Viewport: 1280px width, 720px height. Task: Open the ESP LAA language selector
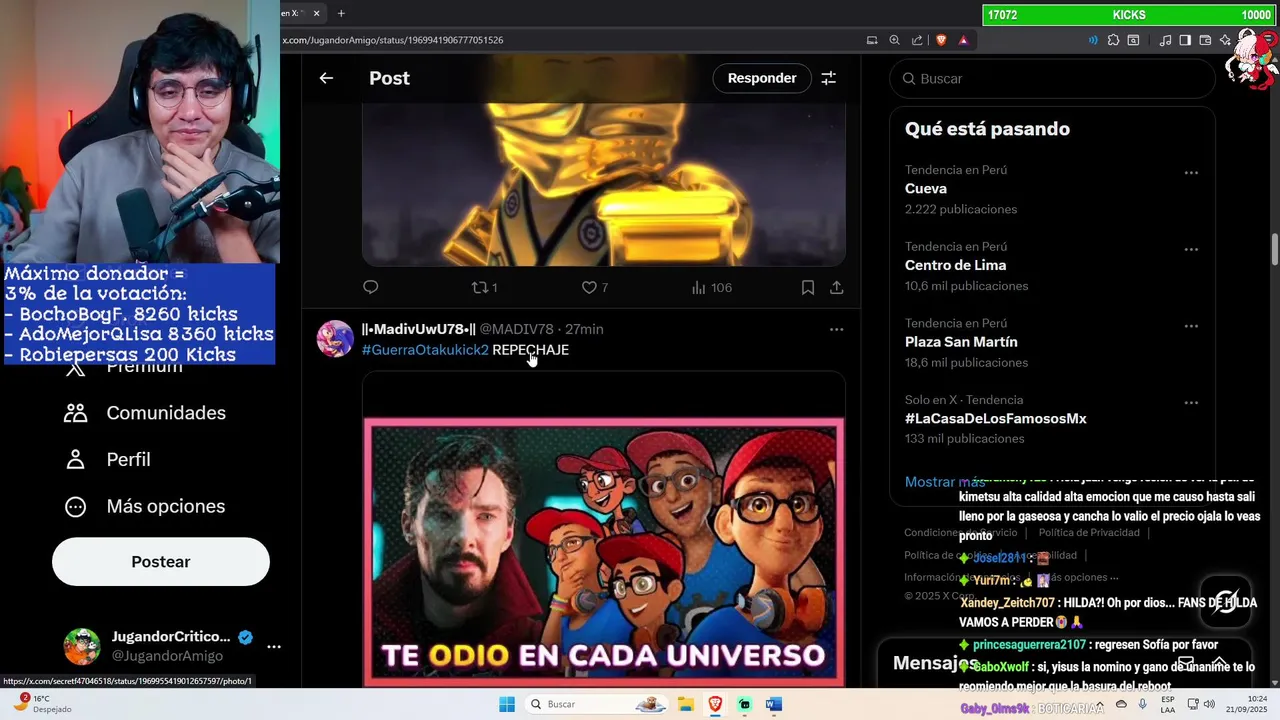point(1168,704)
